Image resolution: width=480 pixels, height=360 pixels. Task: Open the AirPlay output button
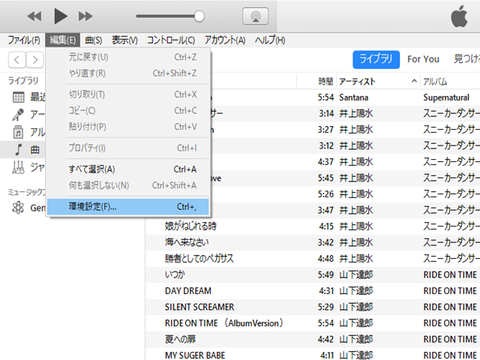[x=255, y=16]
